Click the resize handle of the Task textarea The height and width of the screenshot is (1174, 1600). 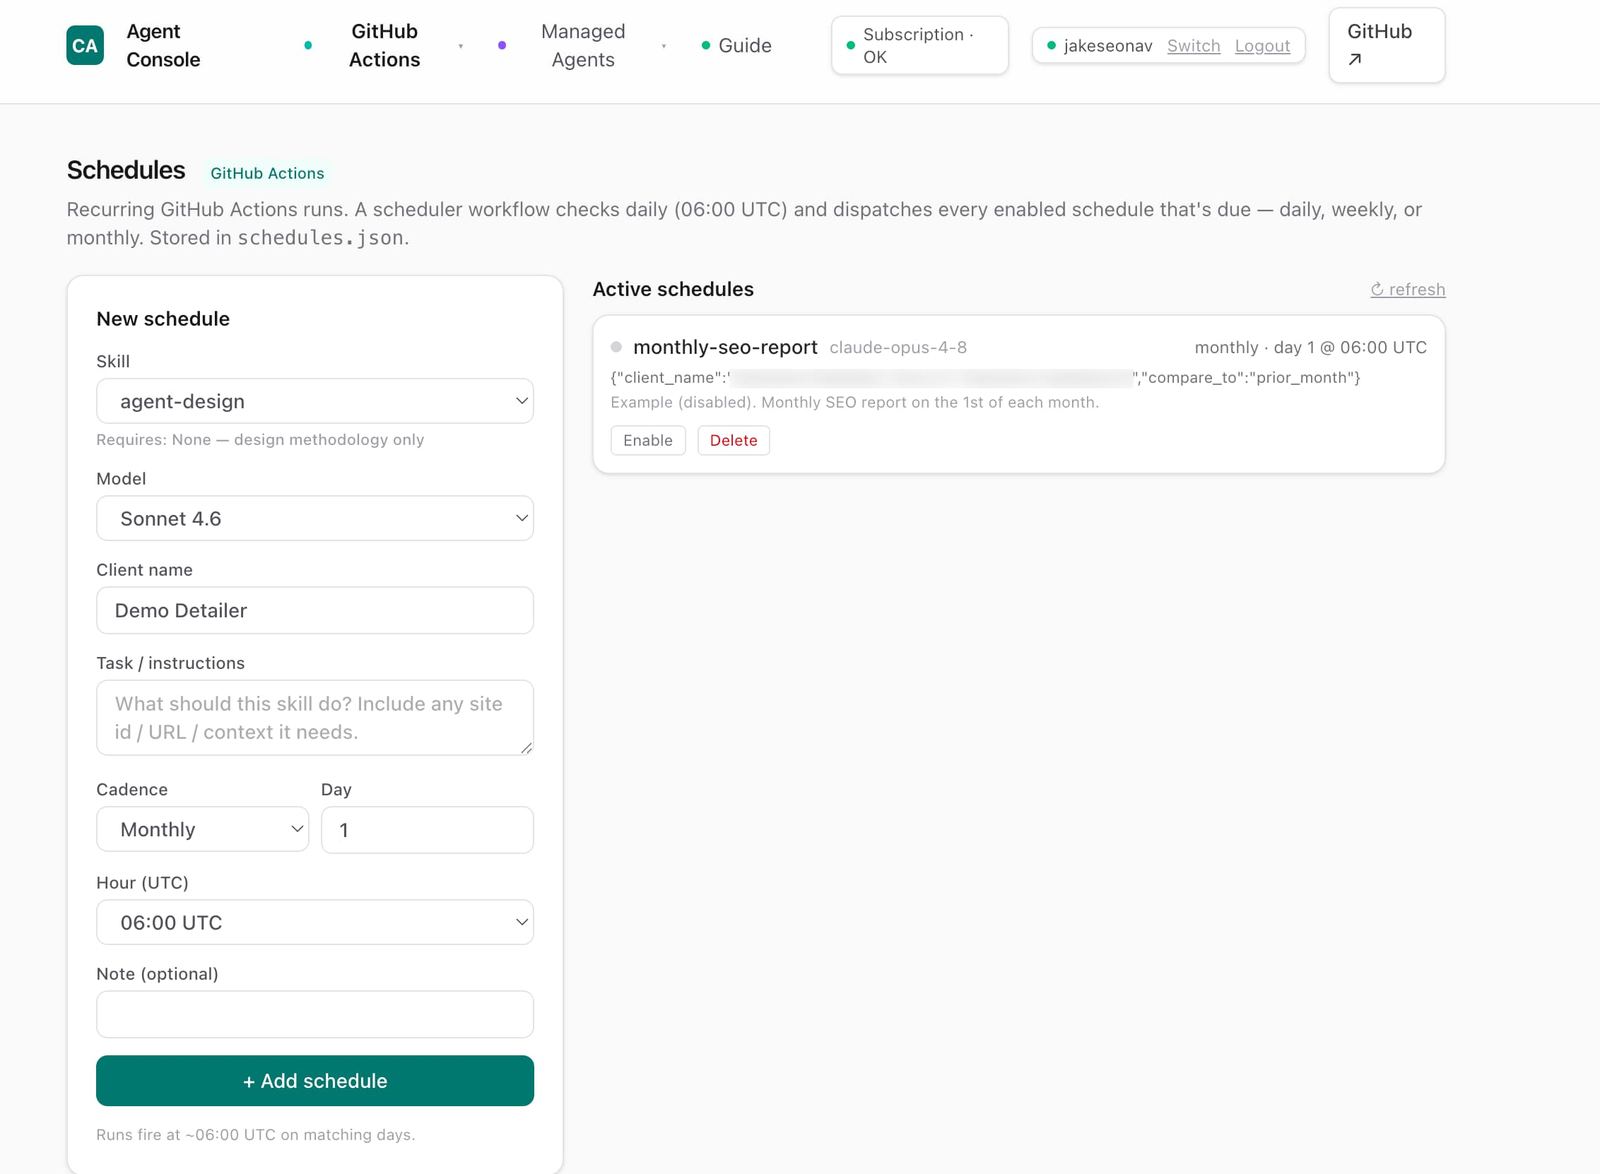(526, 748)
